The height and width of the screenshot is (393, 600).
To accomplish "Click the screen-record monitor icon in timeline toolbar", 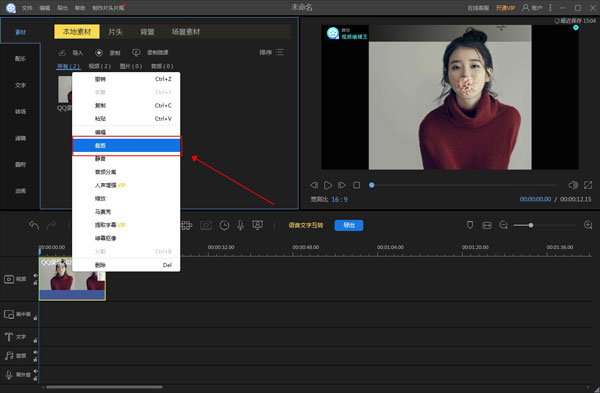I will pos(258,225).
